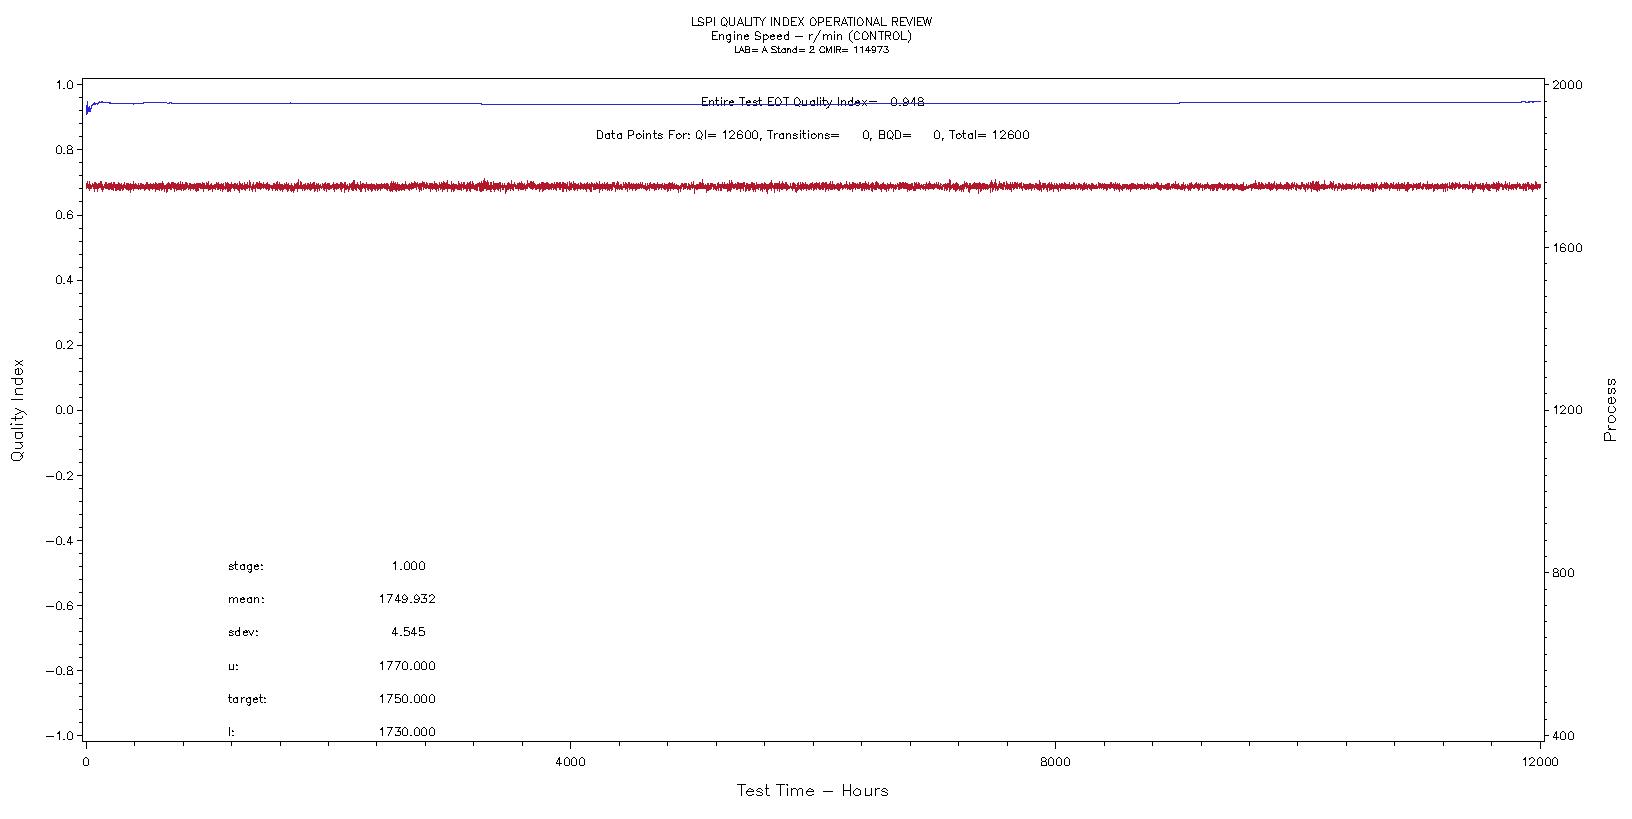Viewport: 1632px width, 819px height.
Task: Click the right axis tick label '400'
Action: click(x=1563, y=736)
